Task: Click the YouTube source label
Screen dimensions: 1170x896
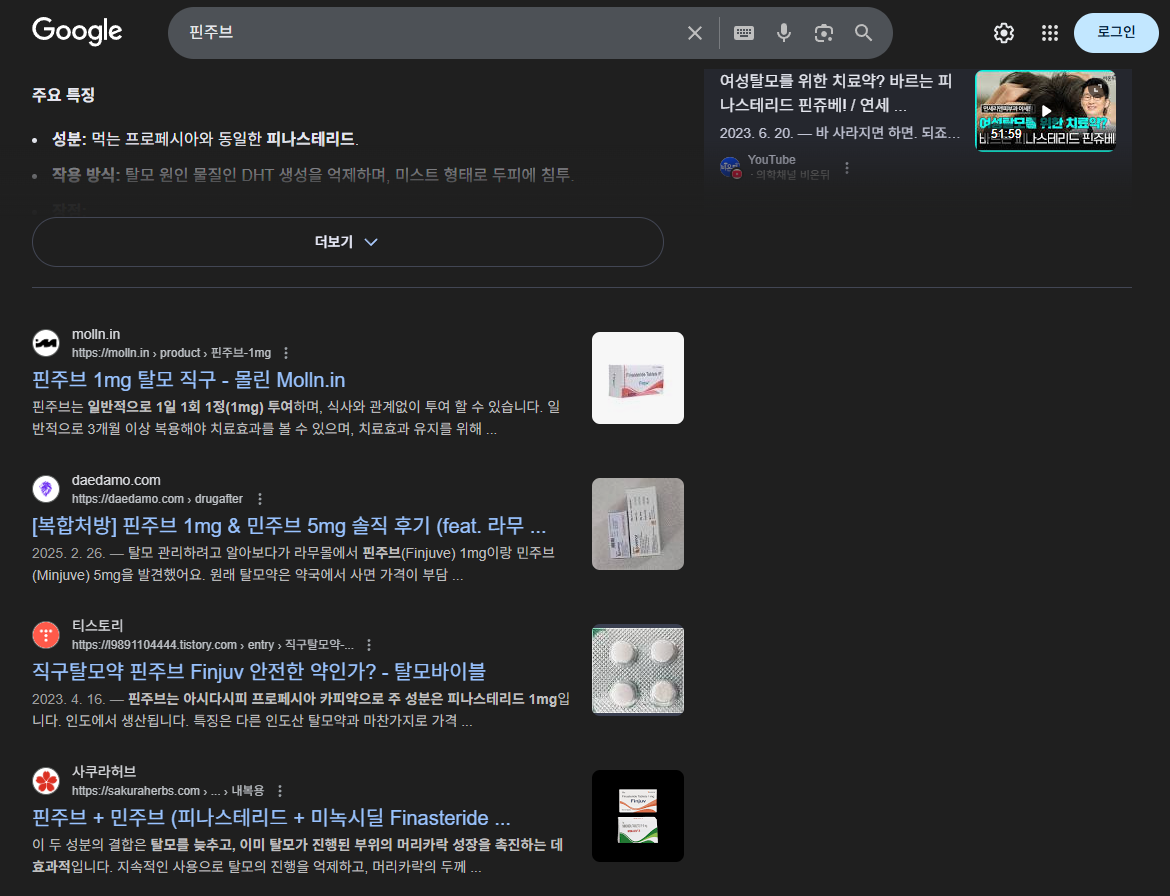Action: point(772,160)
